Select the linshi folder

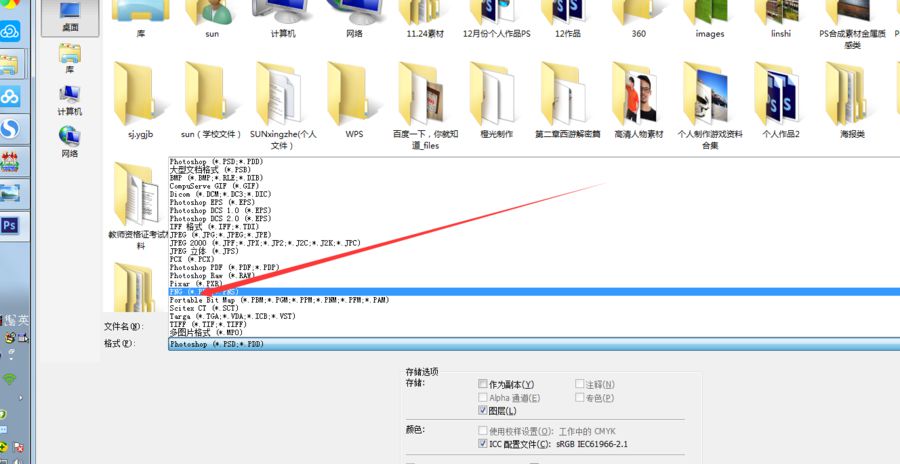781,18
